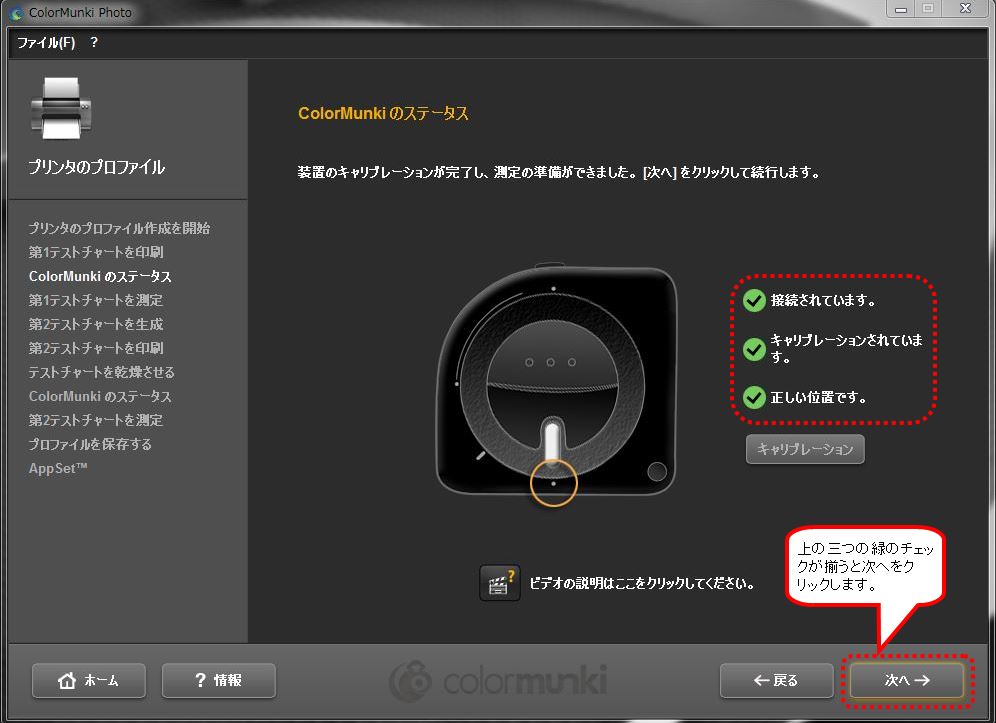Image resolution: width=996 pixels, height=723 pixels.
Task: Open the ファイル(F) menu
Action: (46, 43)
